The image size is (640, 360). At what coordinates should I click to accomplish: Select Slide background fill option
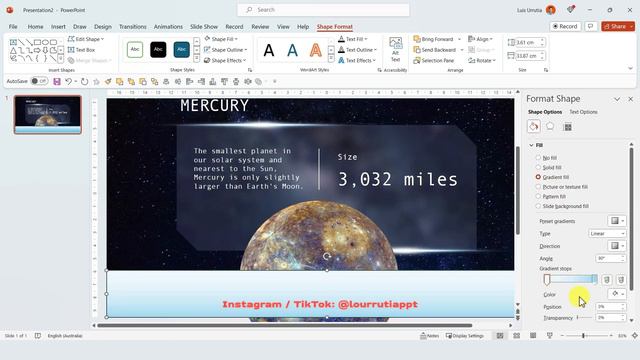pos(562,206)
